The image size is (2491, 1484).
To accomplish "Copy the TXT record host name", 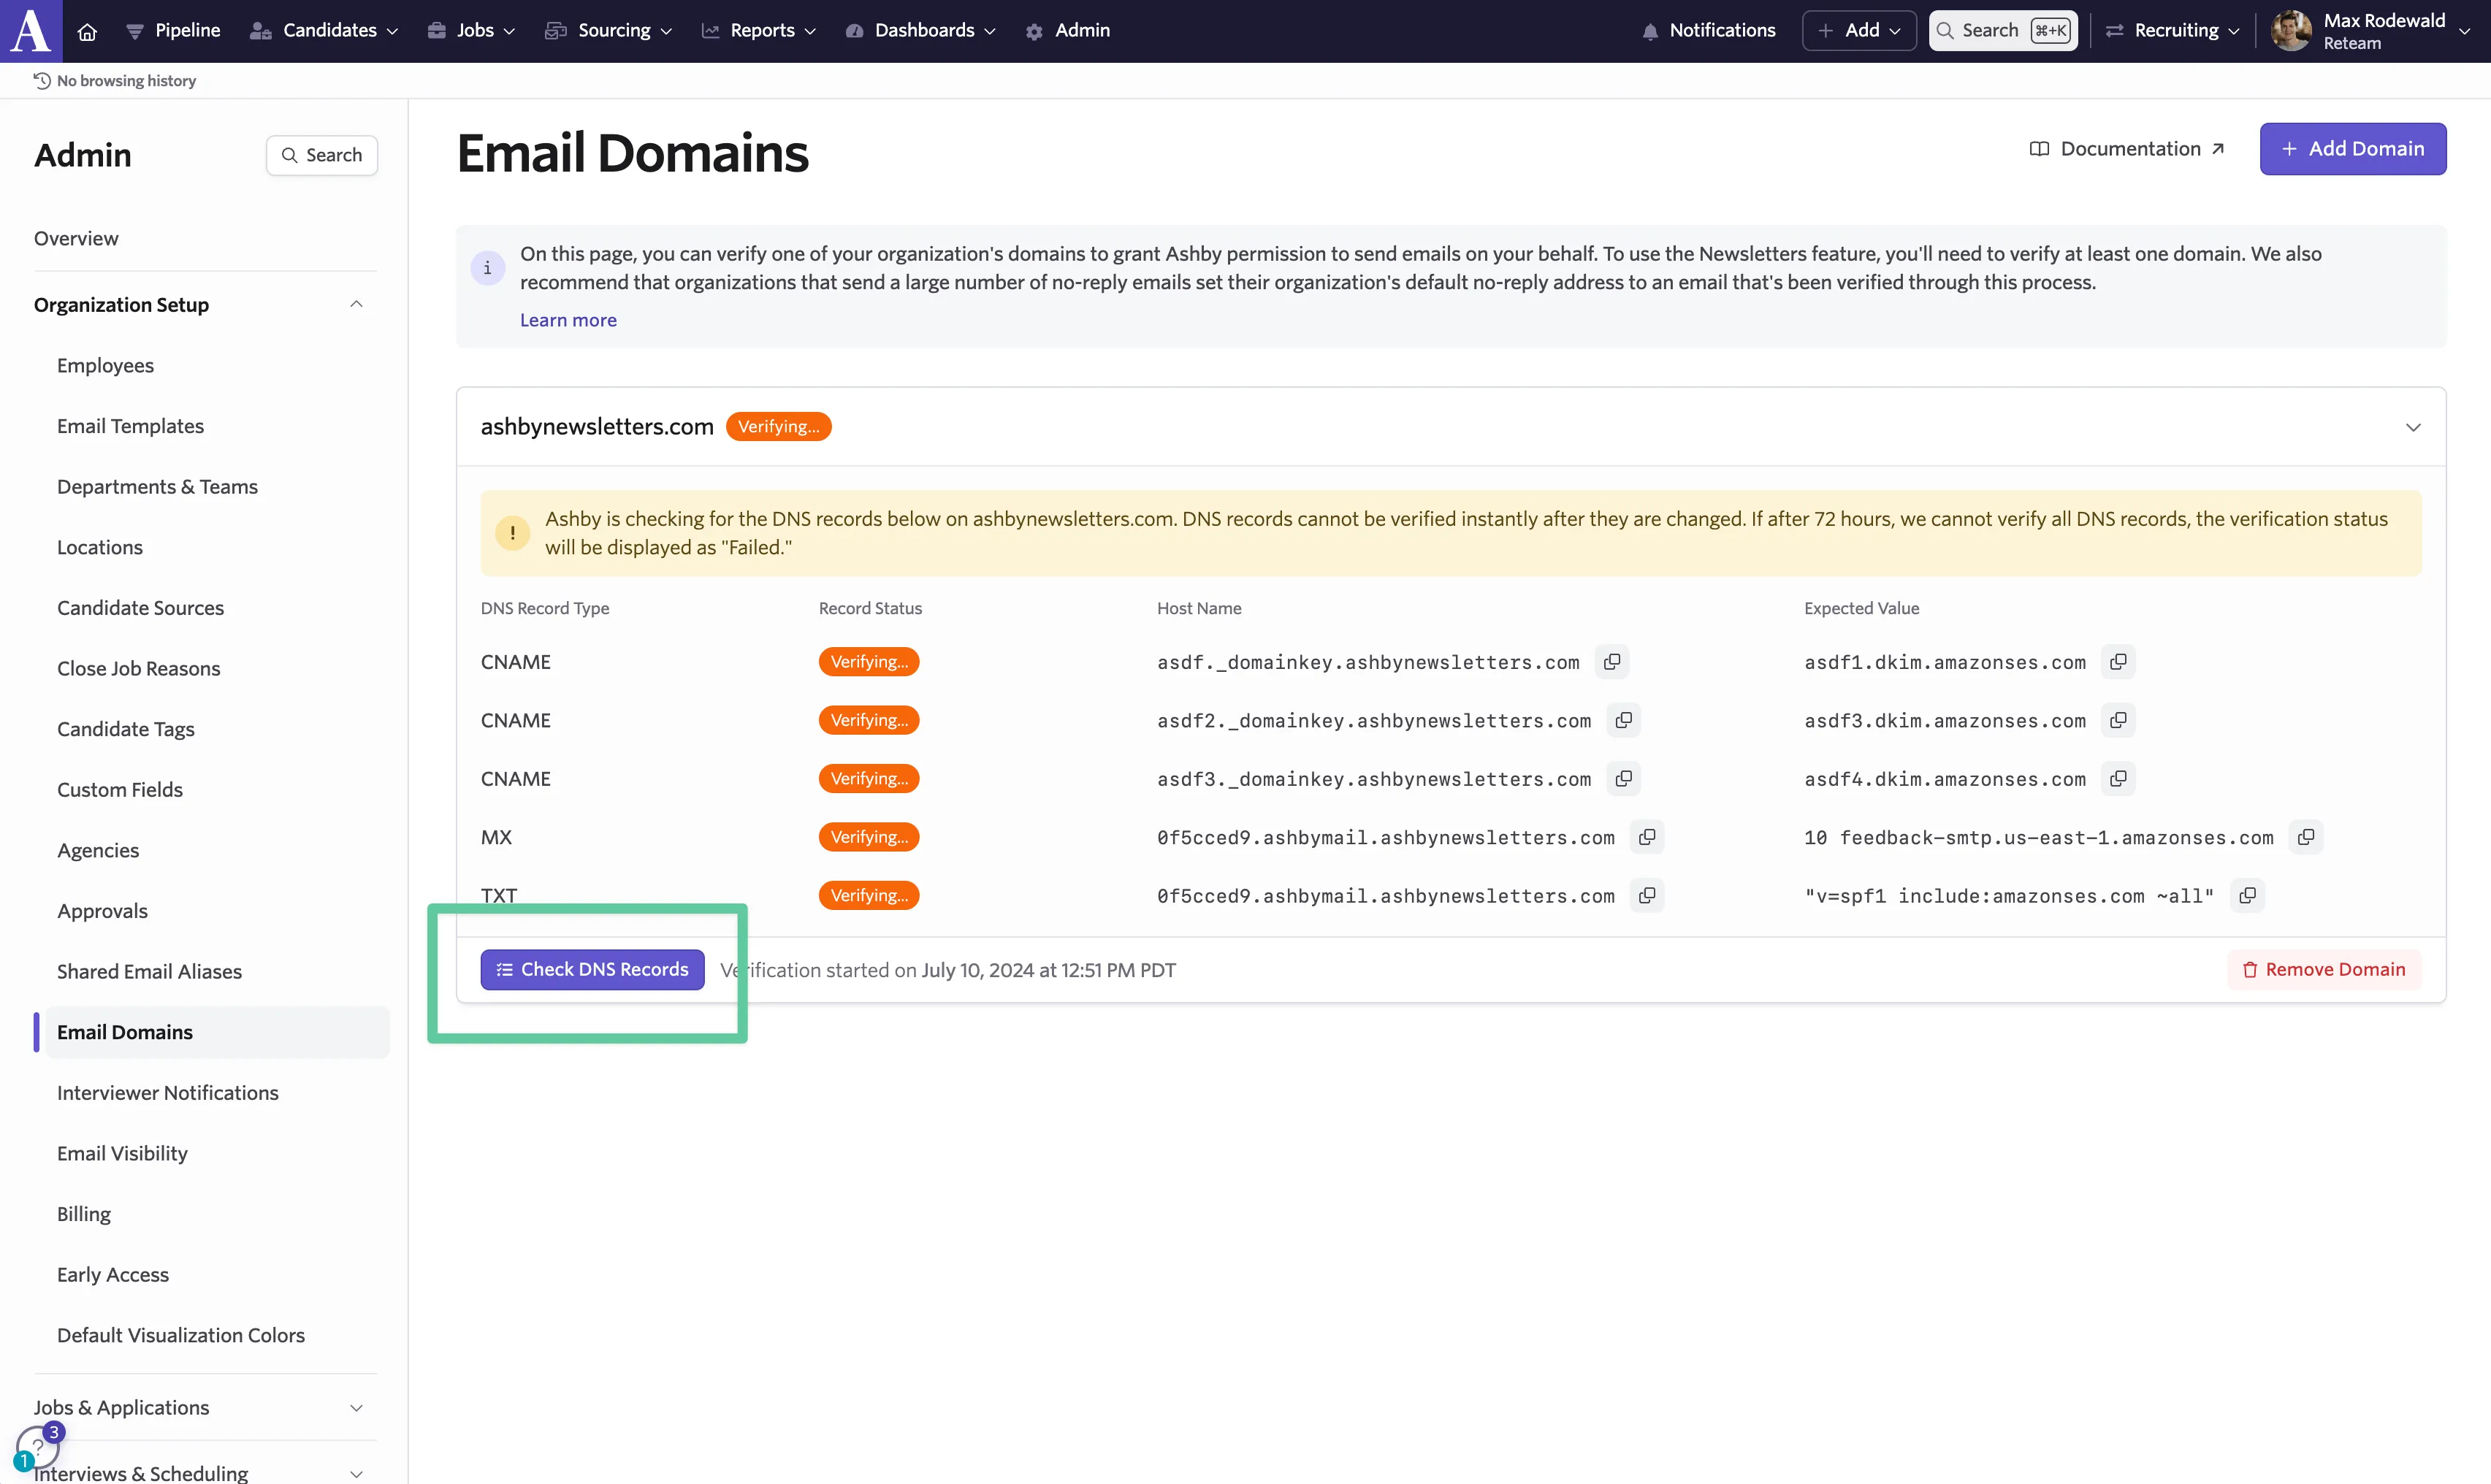I will click(x=1647, y=895).
